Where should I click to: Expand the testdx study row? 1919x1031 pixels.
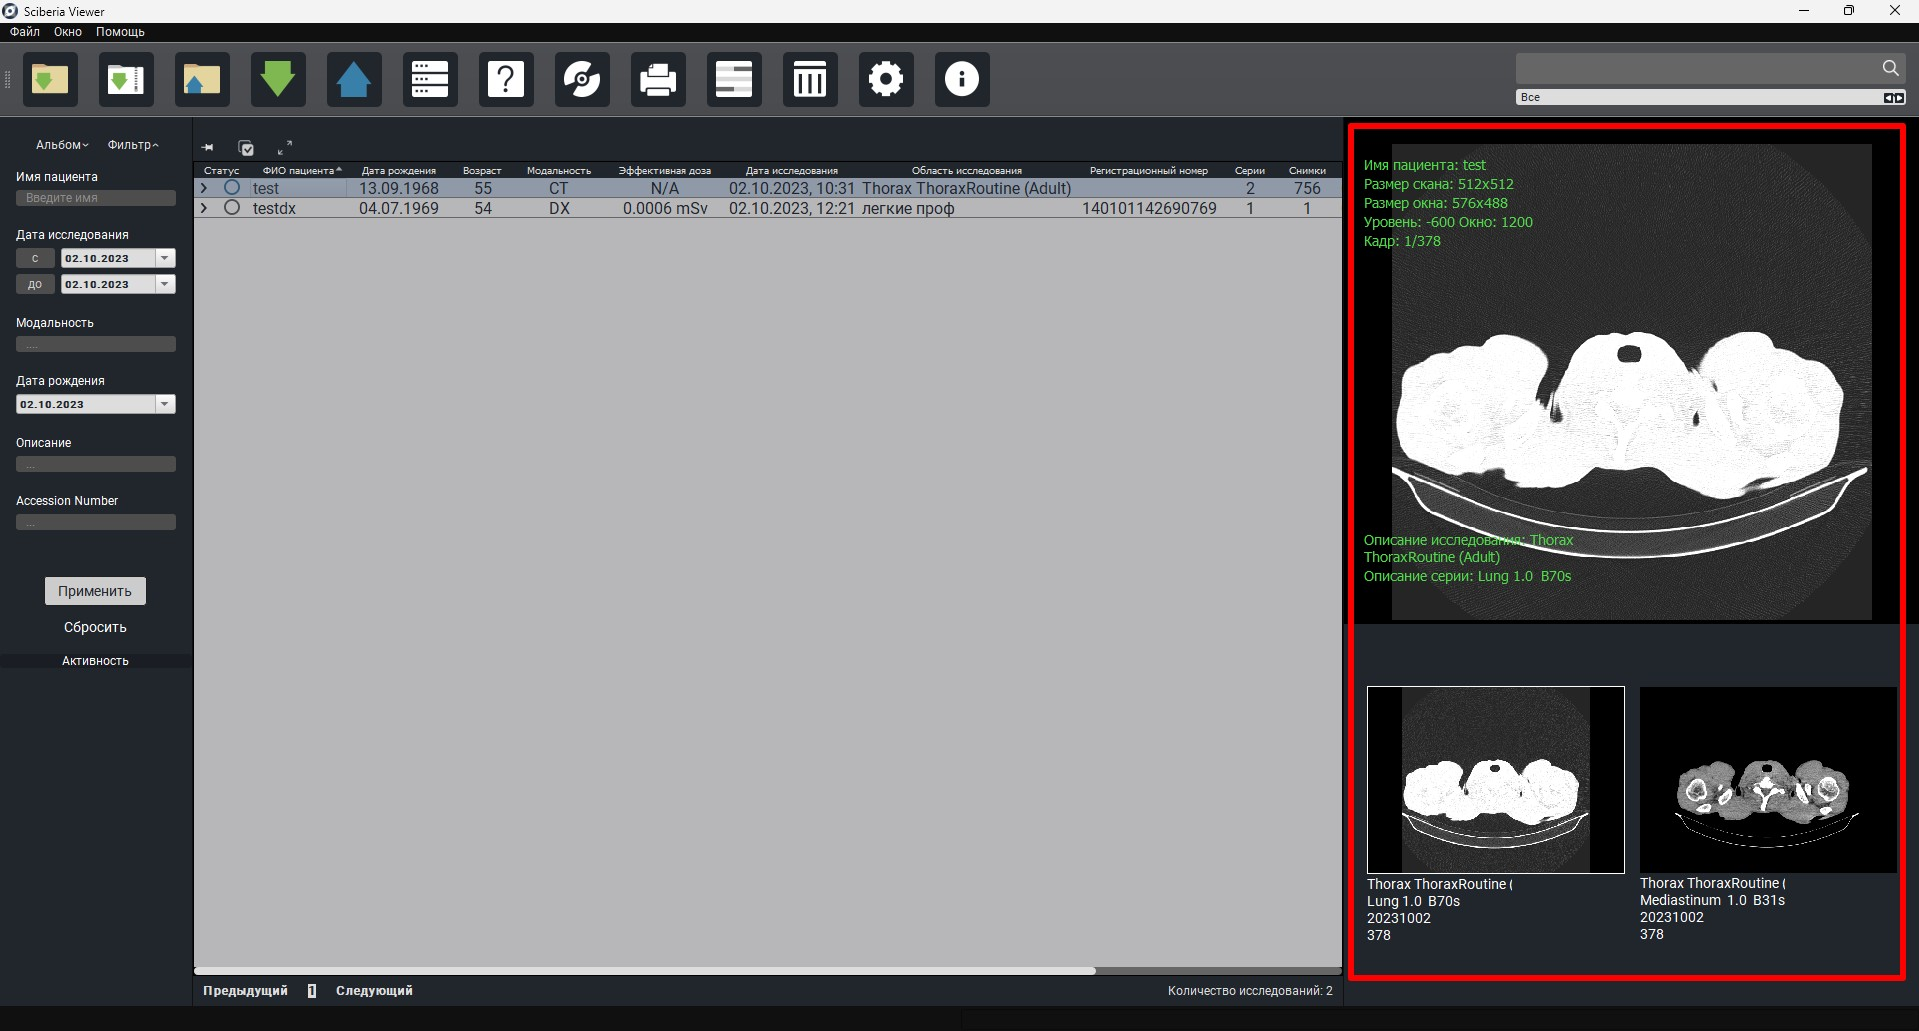204,208
